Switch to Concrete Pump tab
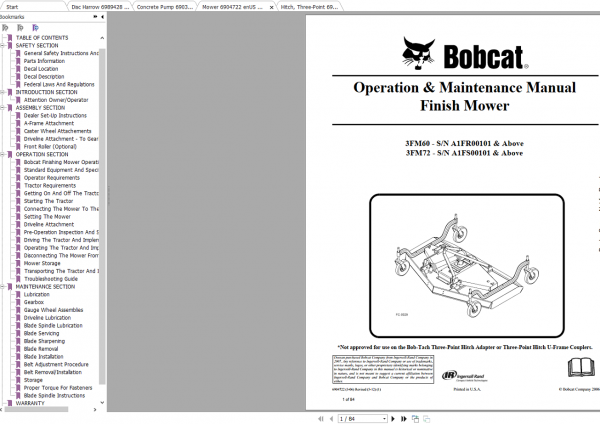The height and width of the screenshot is (424, 600). (165, 7)
